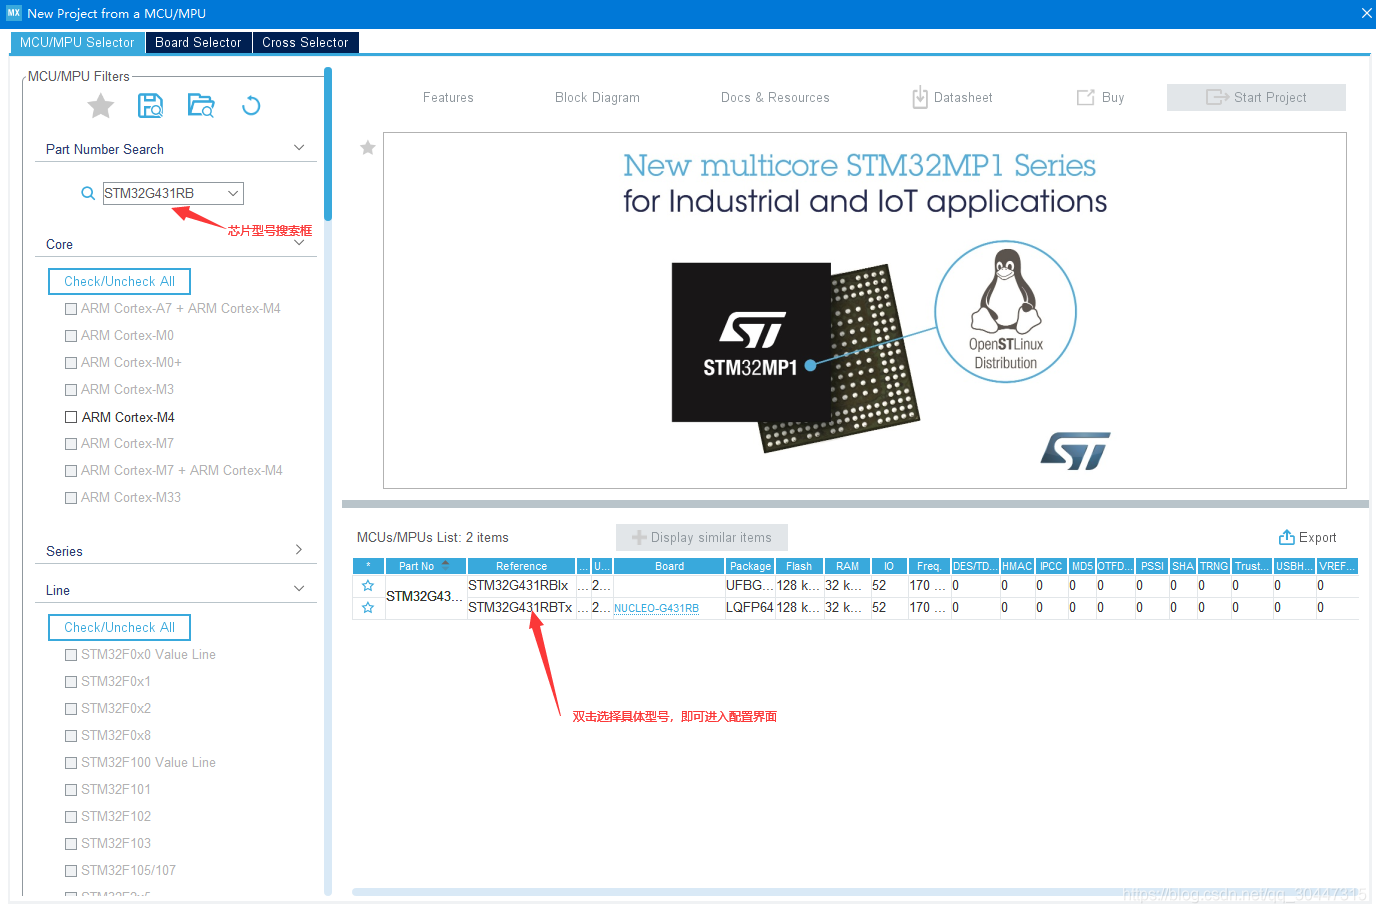Open the Datasheet download icon
Viewport: 1376px width, 913px height.
[x=920, y=97]
